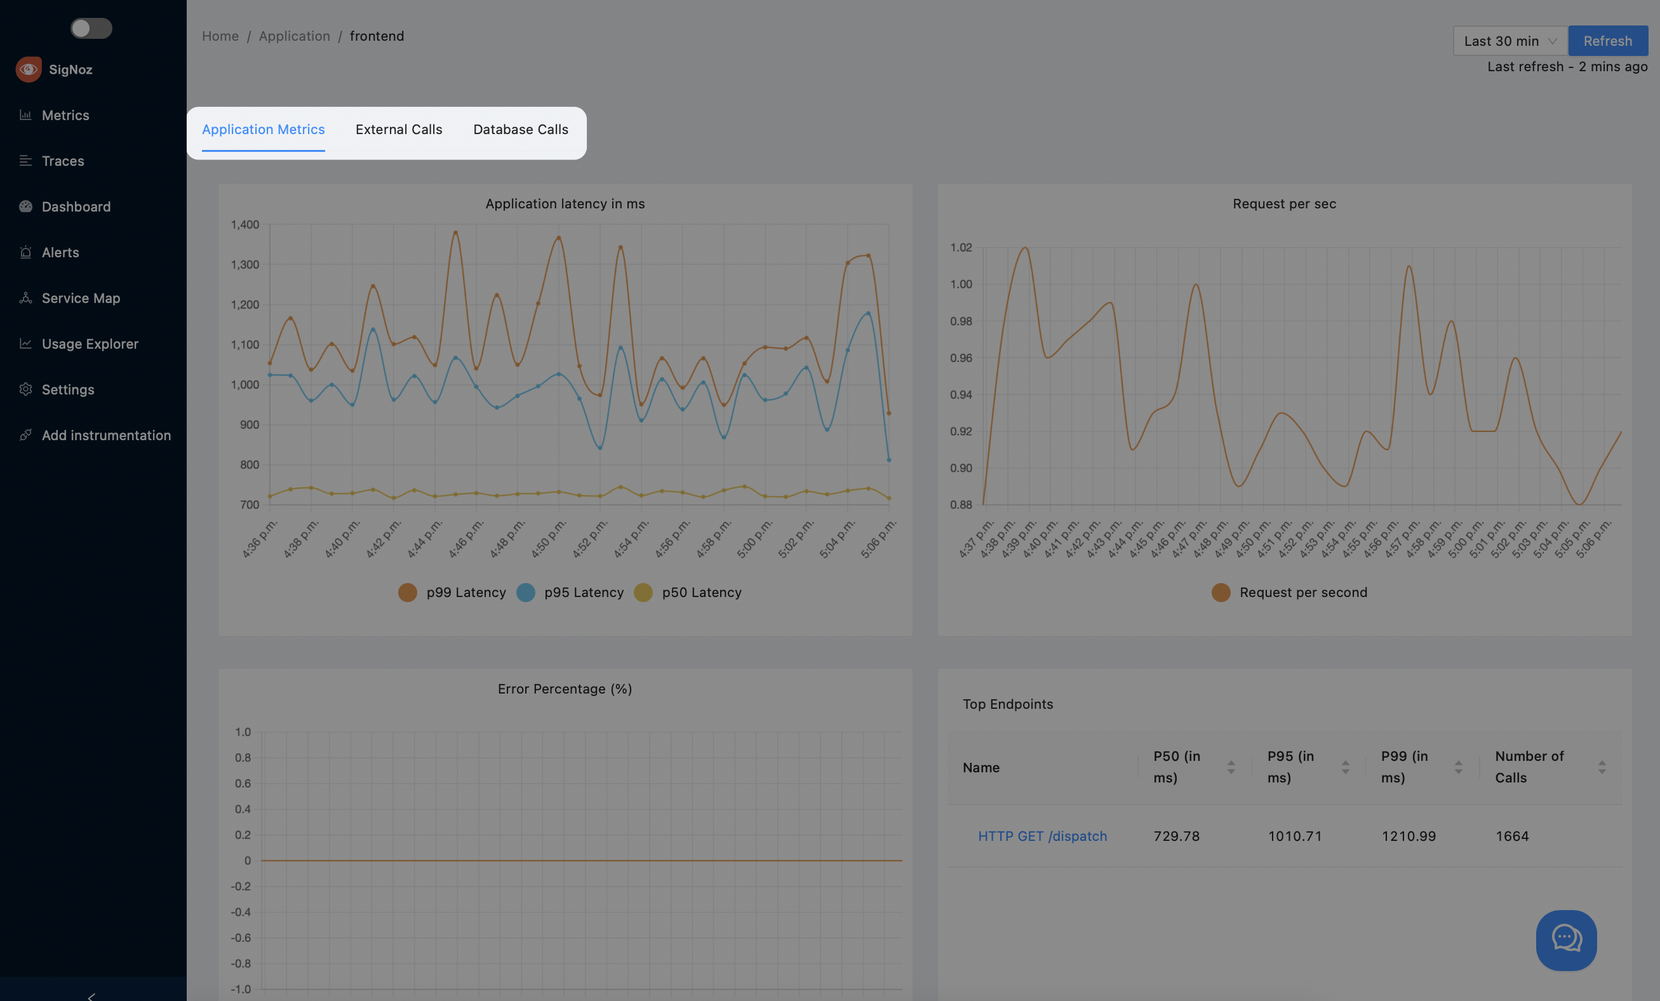The height and width of the screenshot is (1001, 1660).
Task: Switch to the Database Calls tab
Action: [x=521, y=130]
